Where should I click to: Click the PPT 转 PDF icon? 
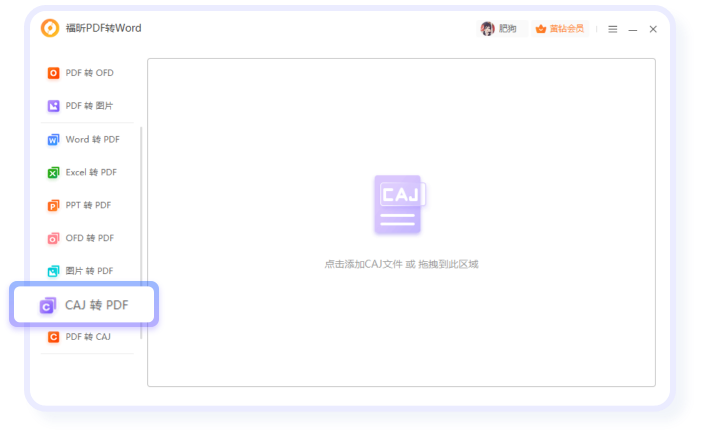[x=53, y=205]
